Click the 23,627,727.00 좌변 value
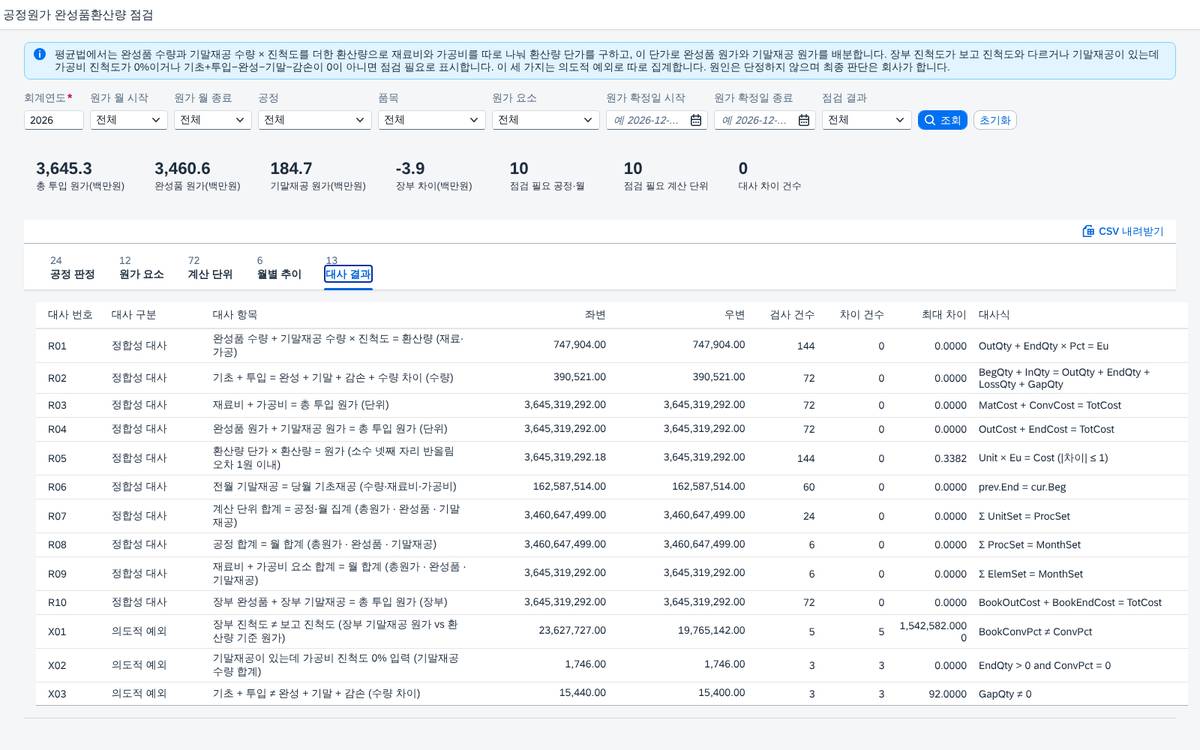Screen dimensions: 1200x750 [572, 631]
